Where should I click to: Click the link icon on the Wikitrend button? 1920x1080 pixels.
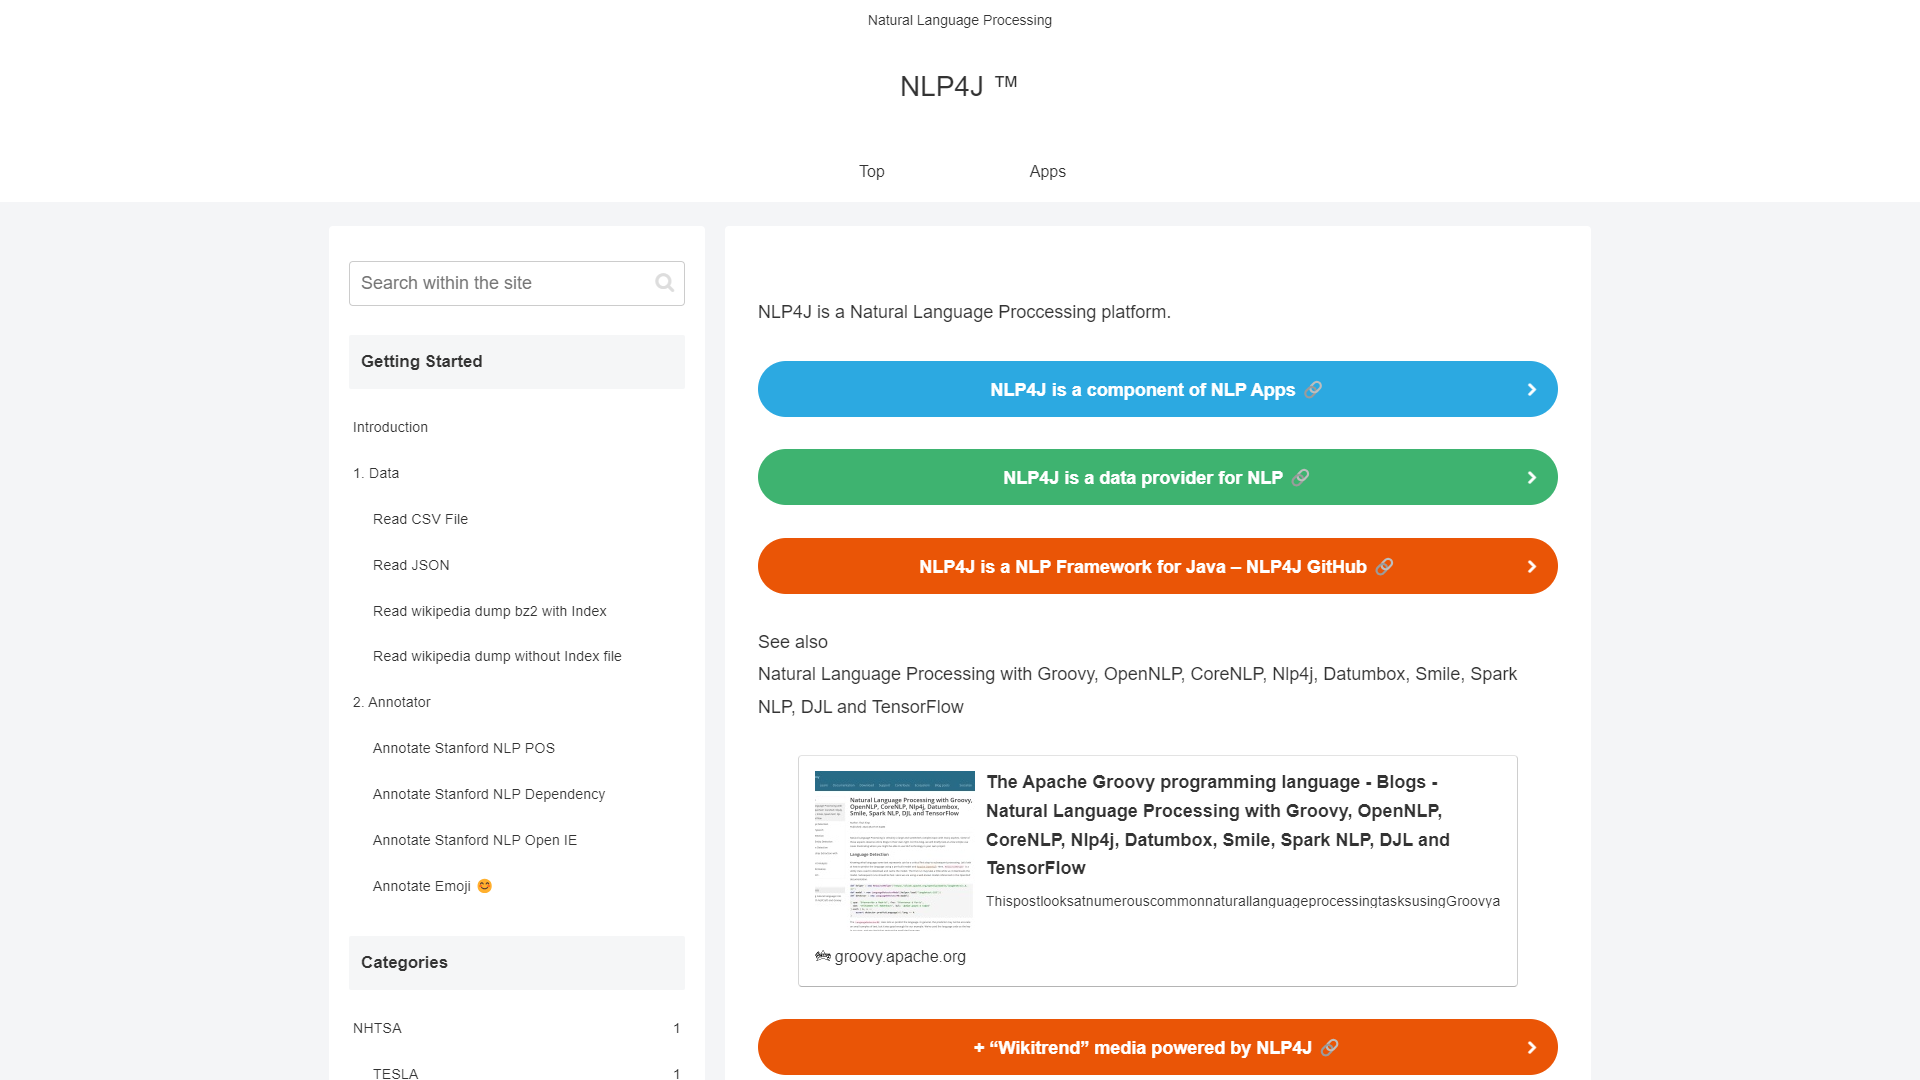pyautogui.click(x=1331, y=1047)
